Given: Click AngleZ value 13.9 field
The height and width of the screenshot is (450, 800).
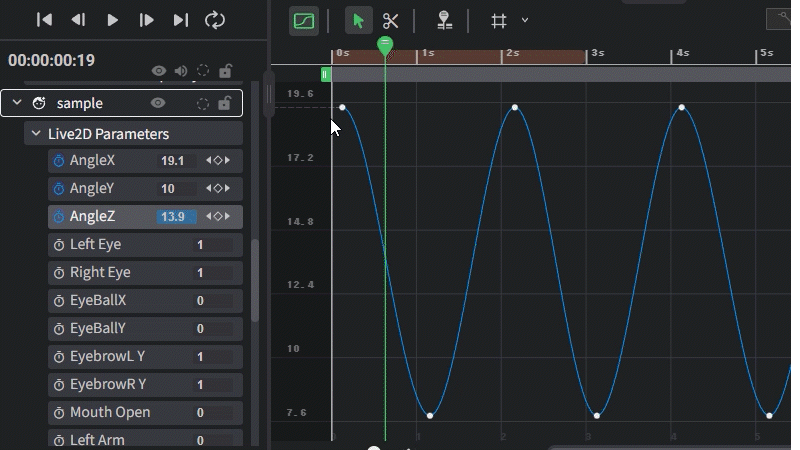Looking at the screenshot, I should point(176,216).
